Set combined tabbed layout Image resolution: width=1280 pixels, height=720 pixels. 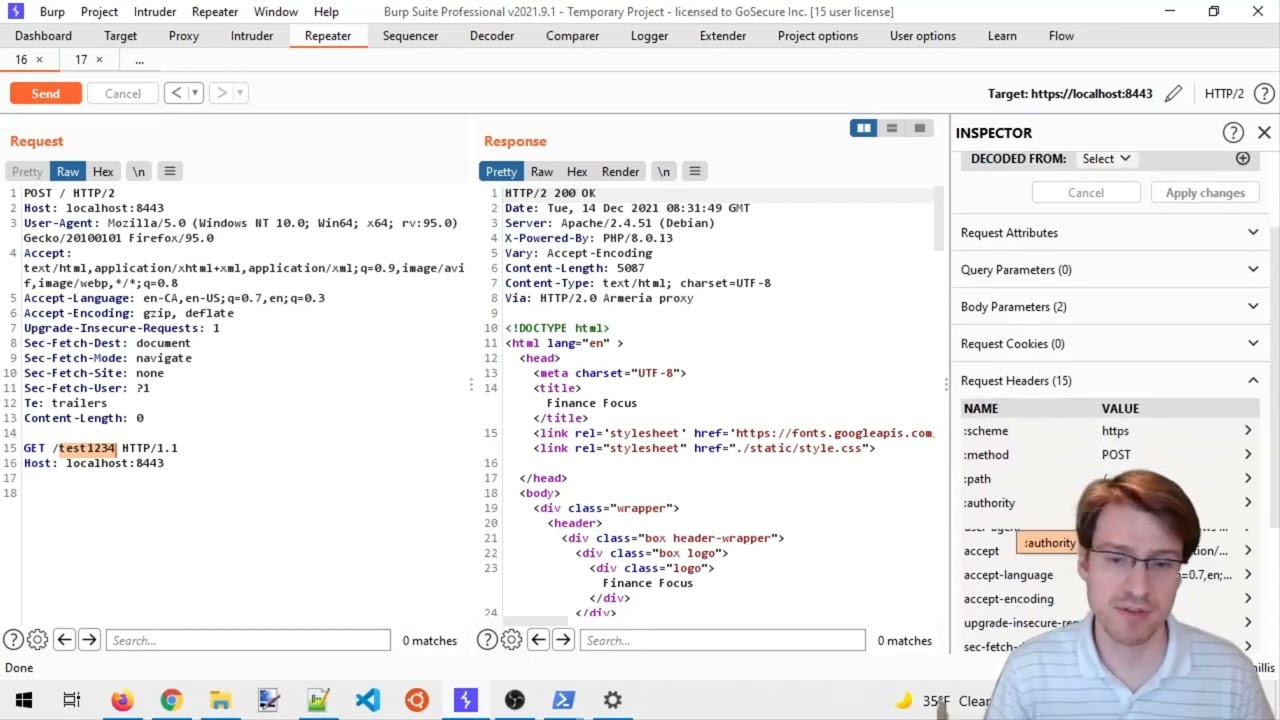point(920,128)
